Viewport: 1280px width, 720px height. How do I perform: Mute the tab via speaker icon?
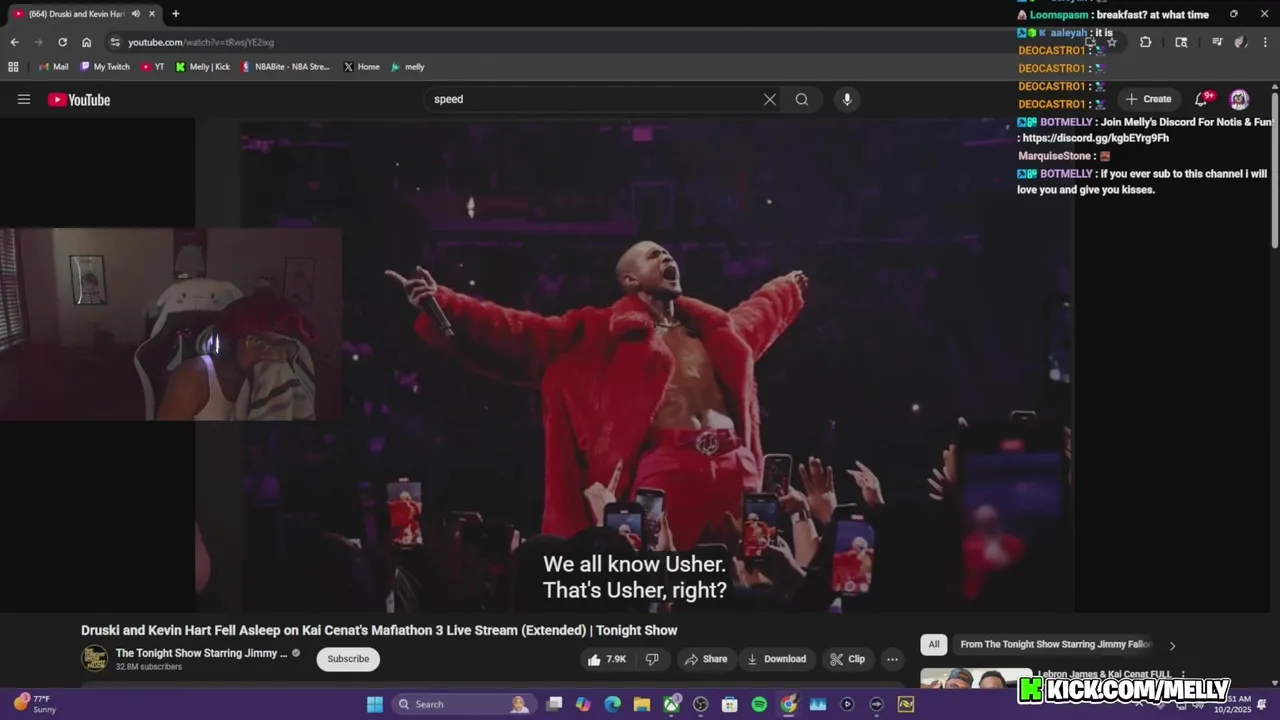click(135, 14)
